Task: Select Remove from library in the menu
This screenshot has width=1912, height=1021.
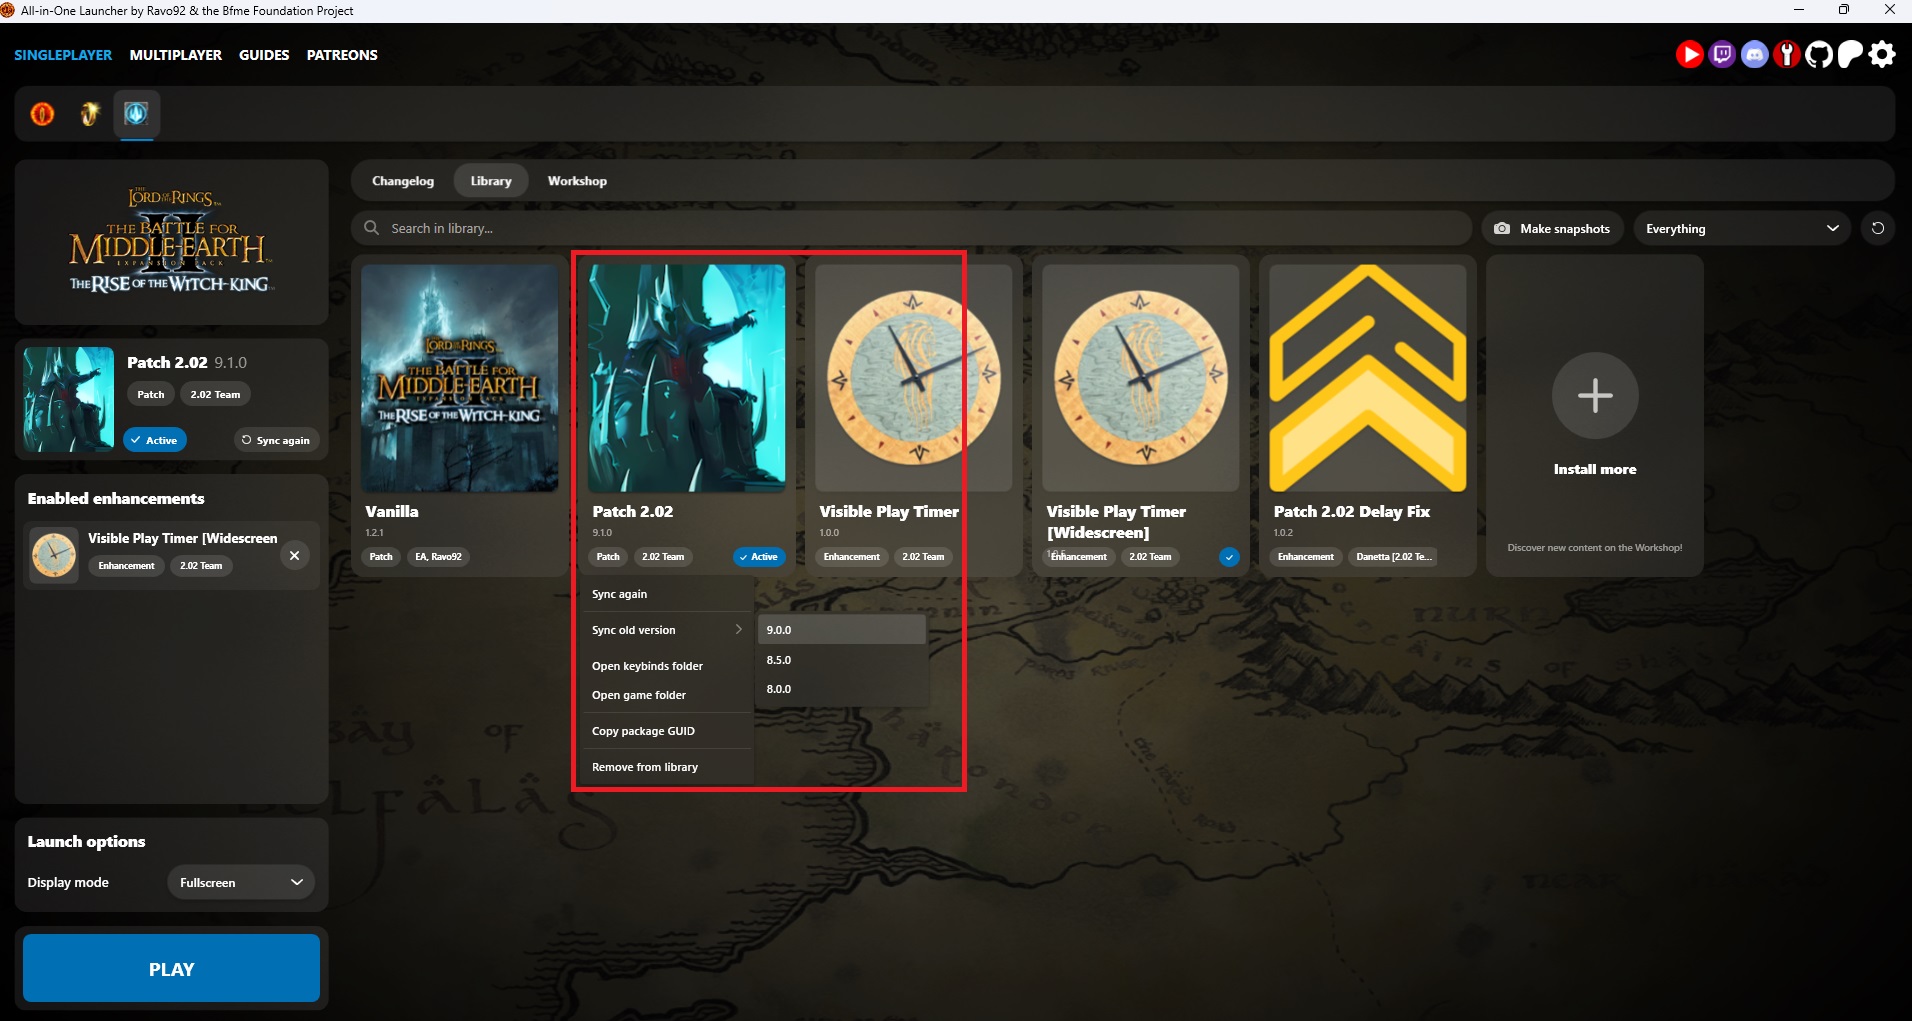Action: (x=644, y=766)
